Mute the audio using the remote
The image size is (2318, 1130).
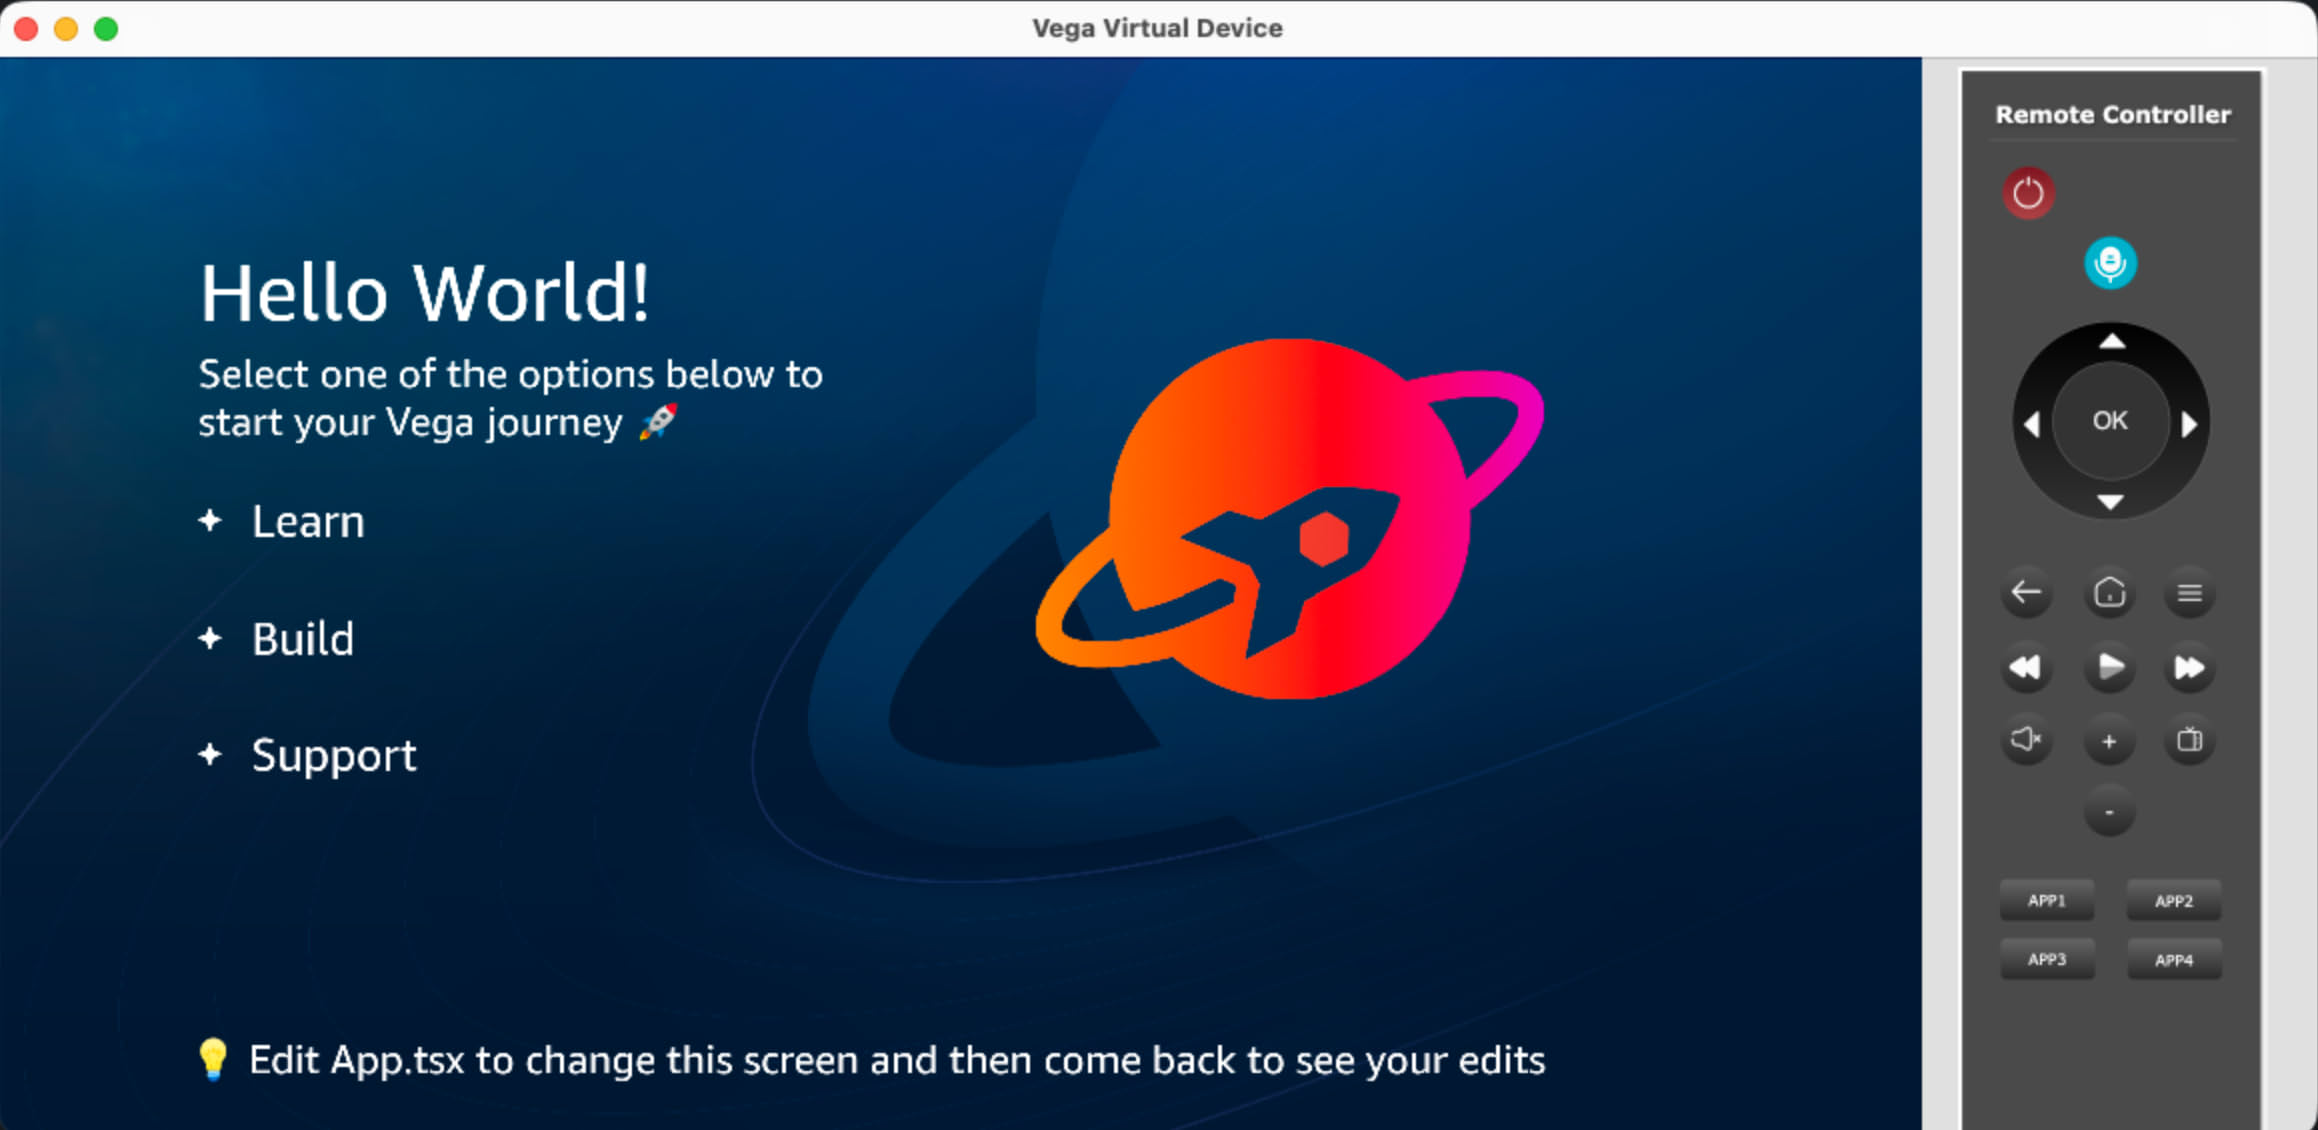[2027, 741]
